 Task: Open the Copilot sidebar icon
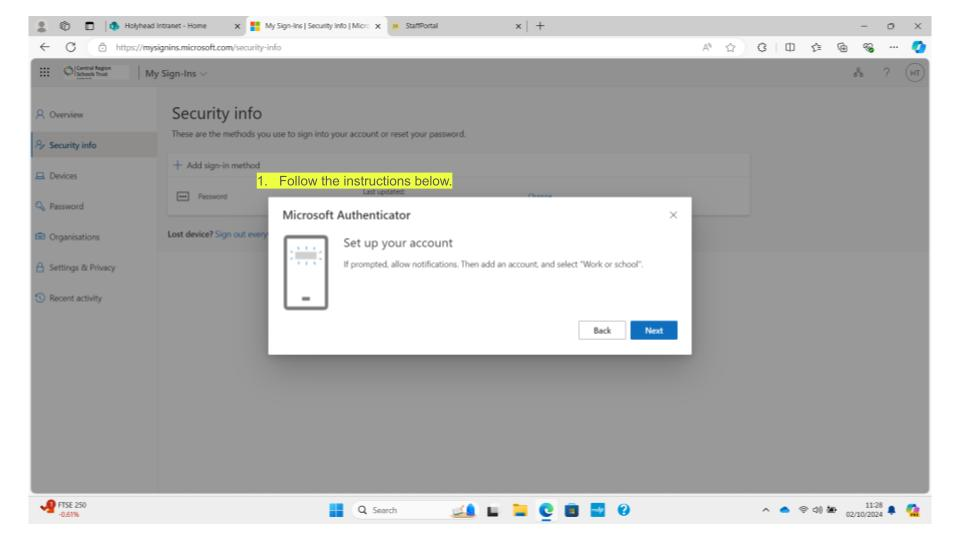pyautogui.click(x=918, y=47)
